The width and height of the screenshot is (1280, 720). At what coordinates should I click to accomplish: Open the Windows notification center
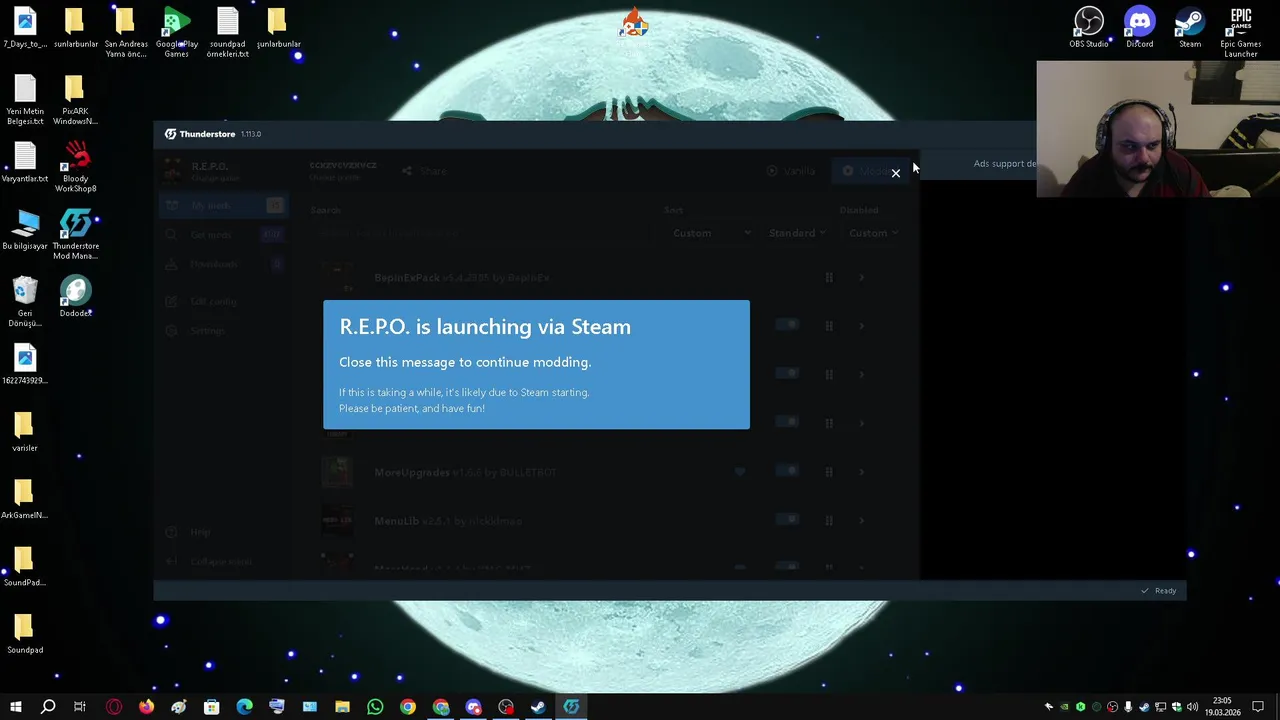coord(1259,707)
